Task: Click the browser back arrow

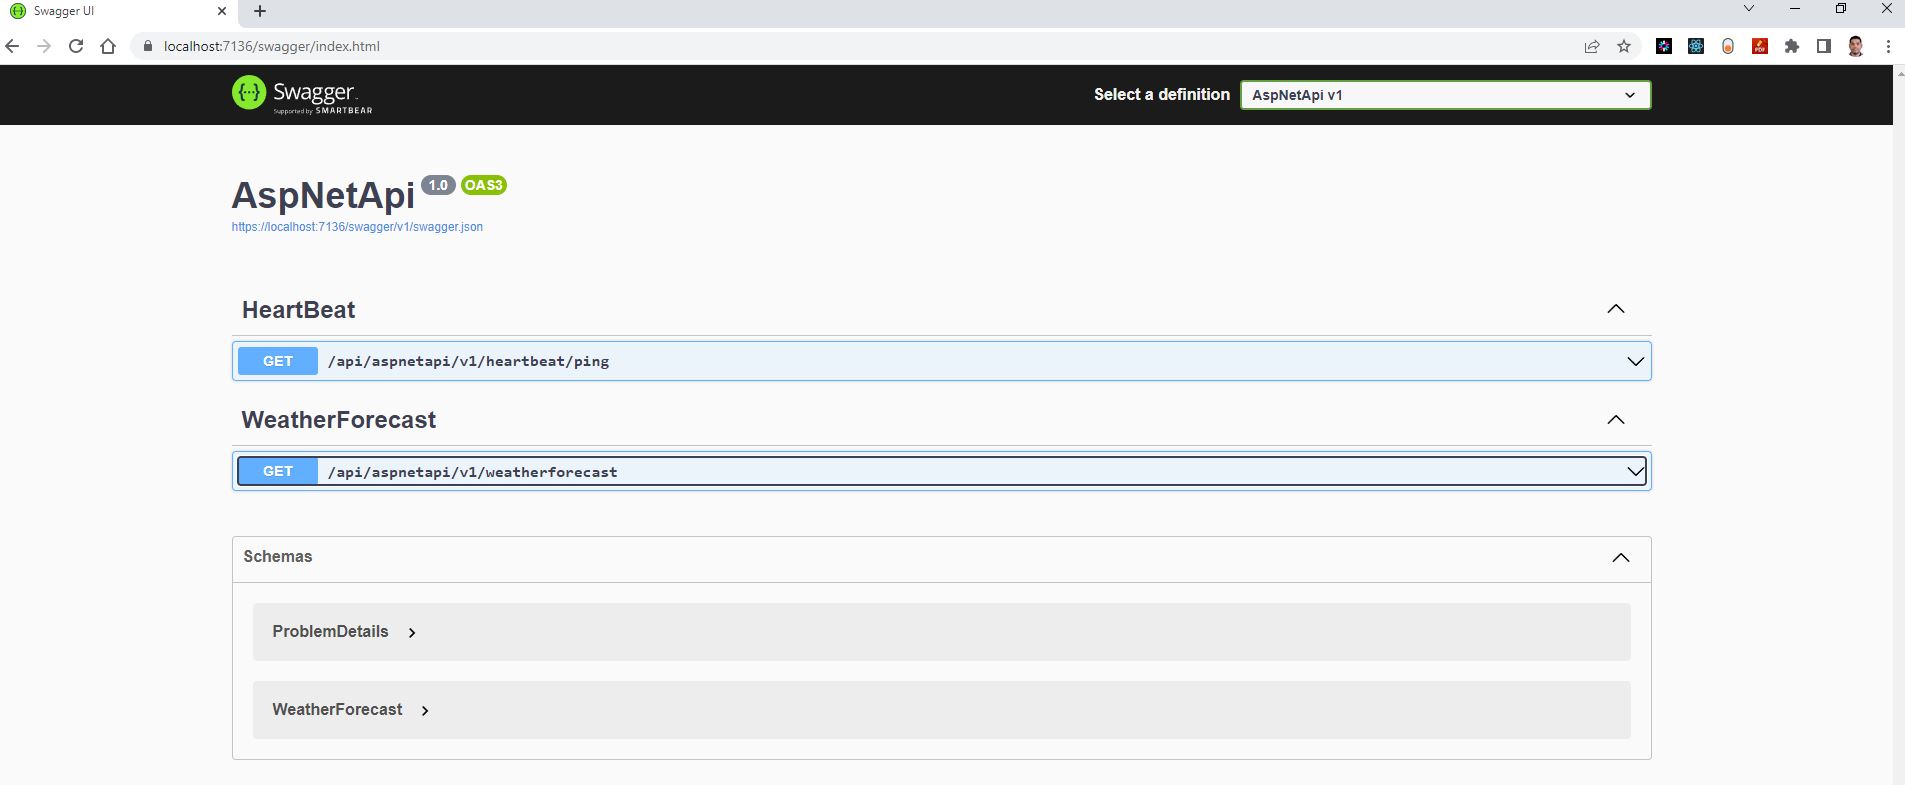Action: 12,46
